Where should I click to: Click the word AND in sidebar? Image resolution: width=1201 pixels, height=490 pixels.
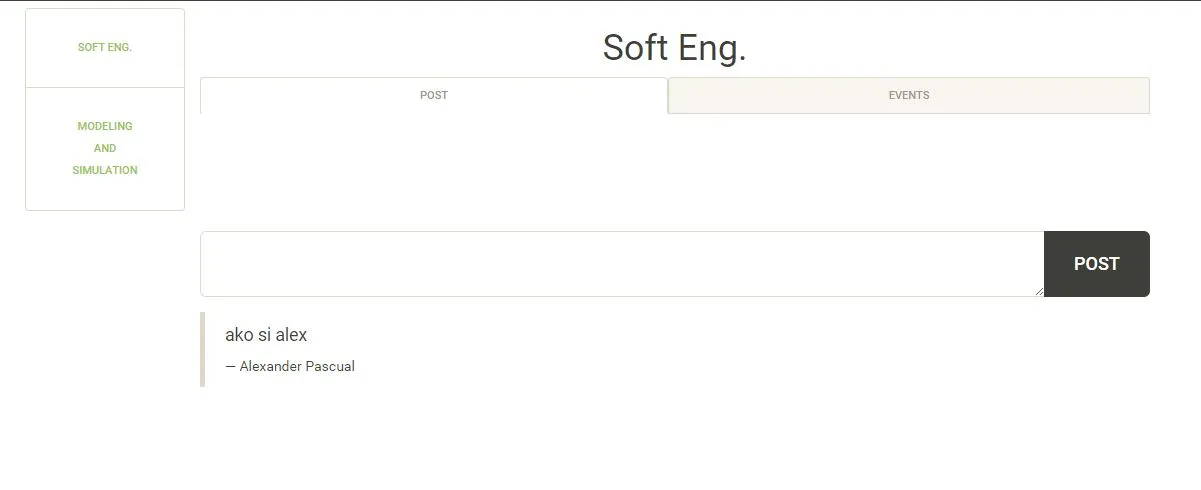(105, 148)
